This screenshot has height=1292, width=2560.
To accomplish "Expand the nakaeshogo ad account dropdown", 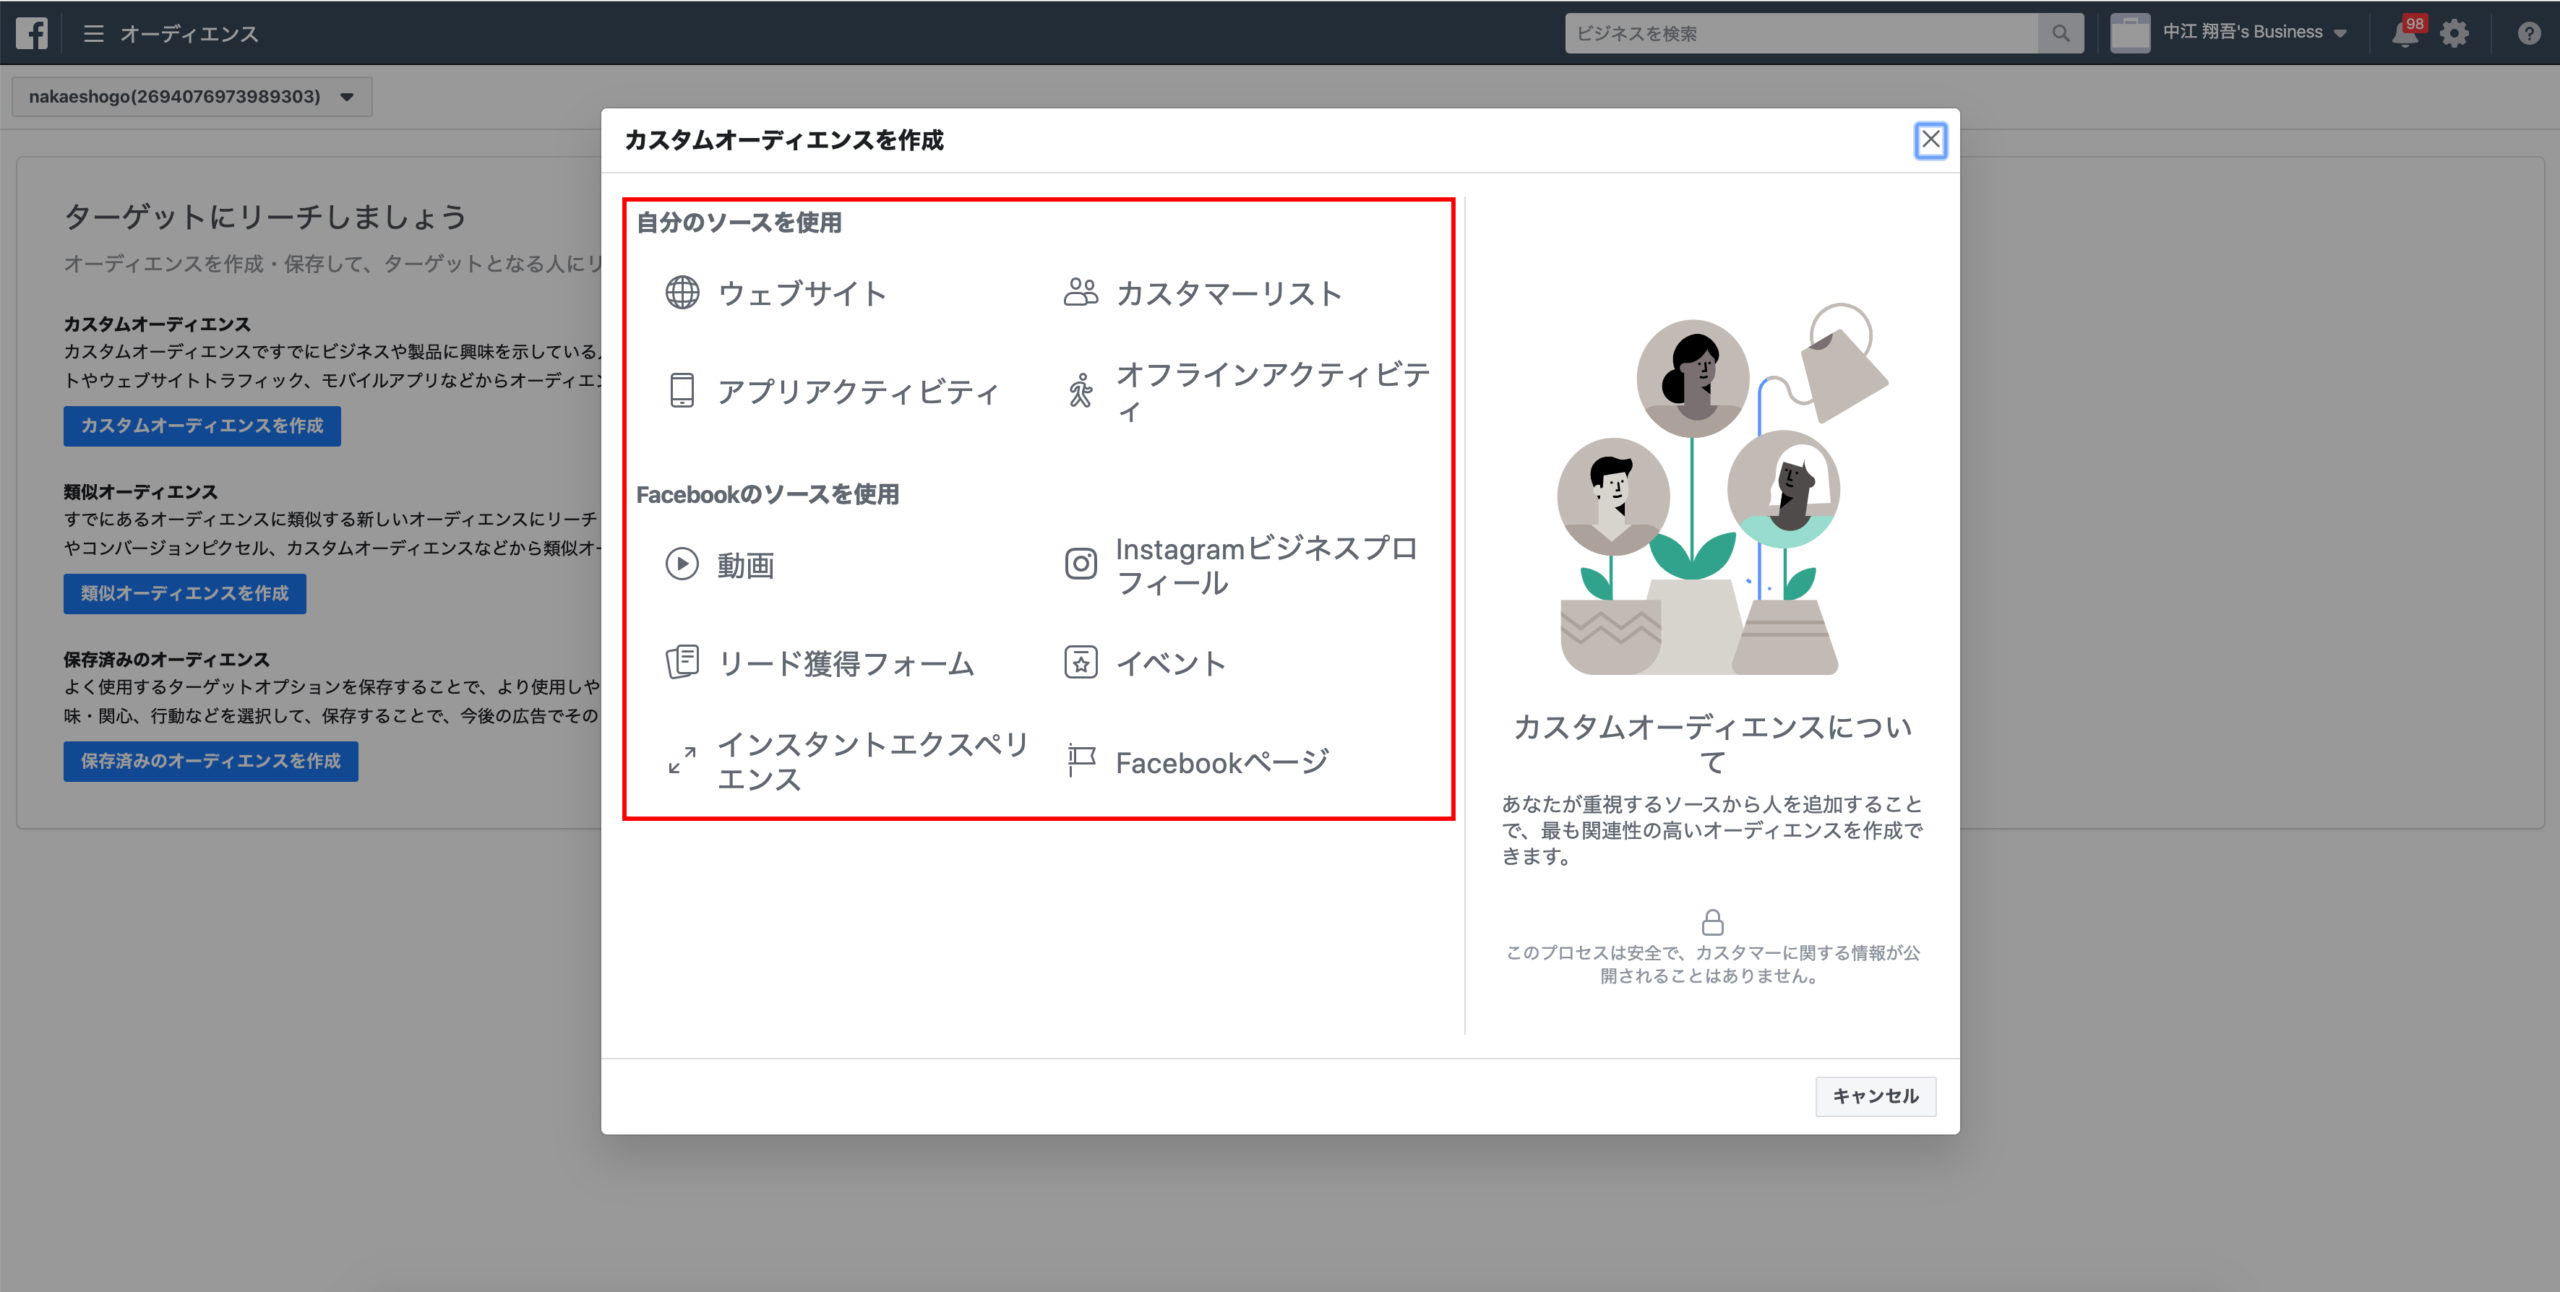I will point(192,97).
